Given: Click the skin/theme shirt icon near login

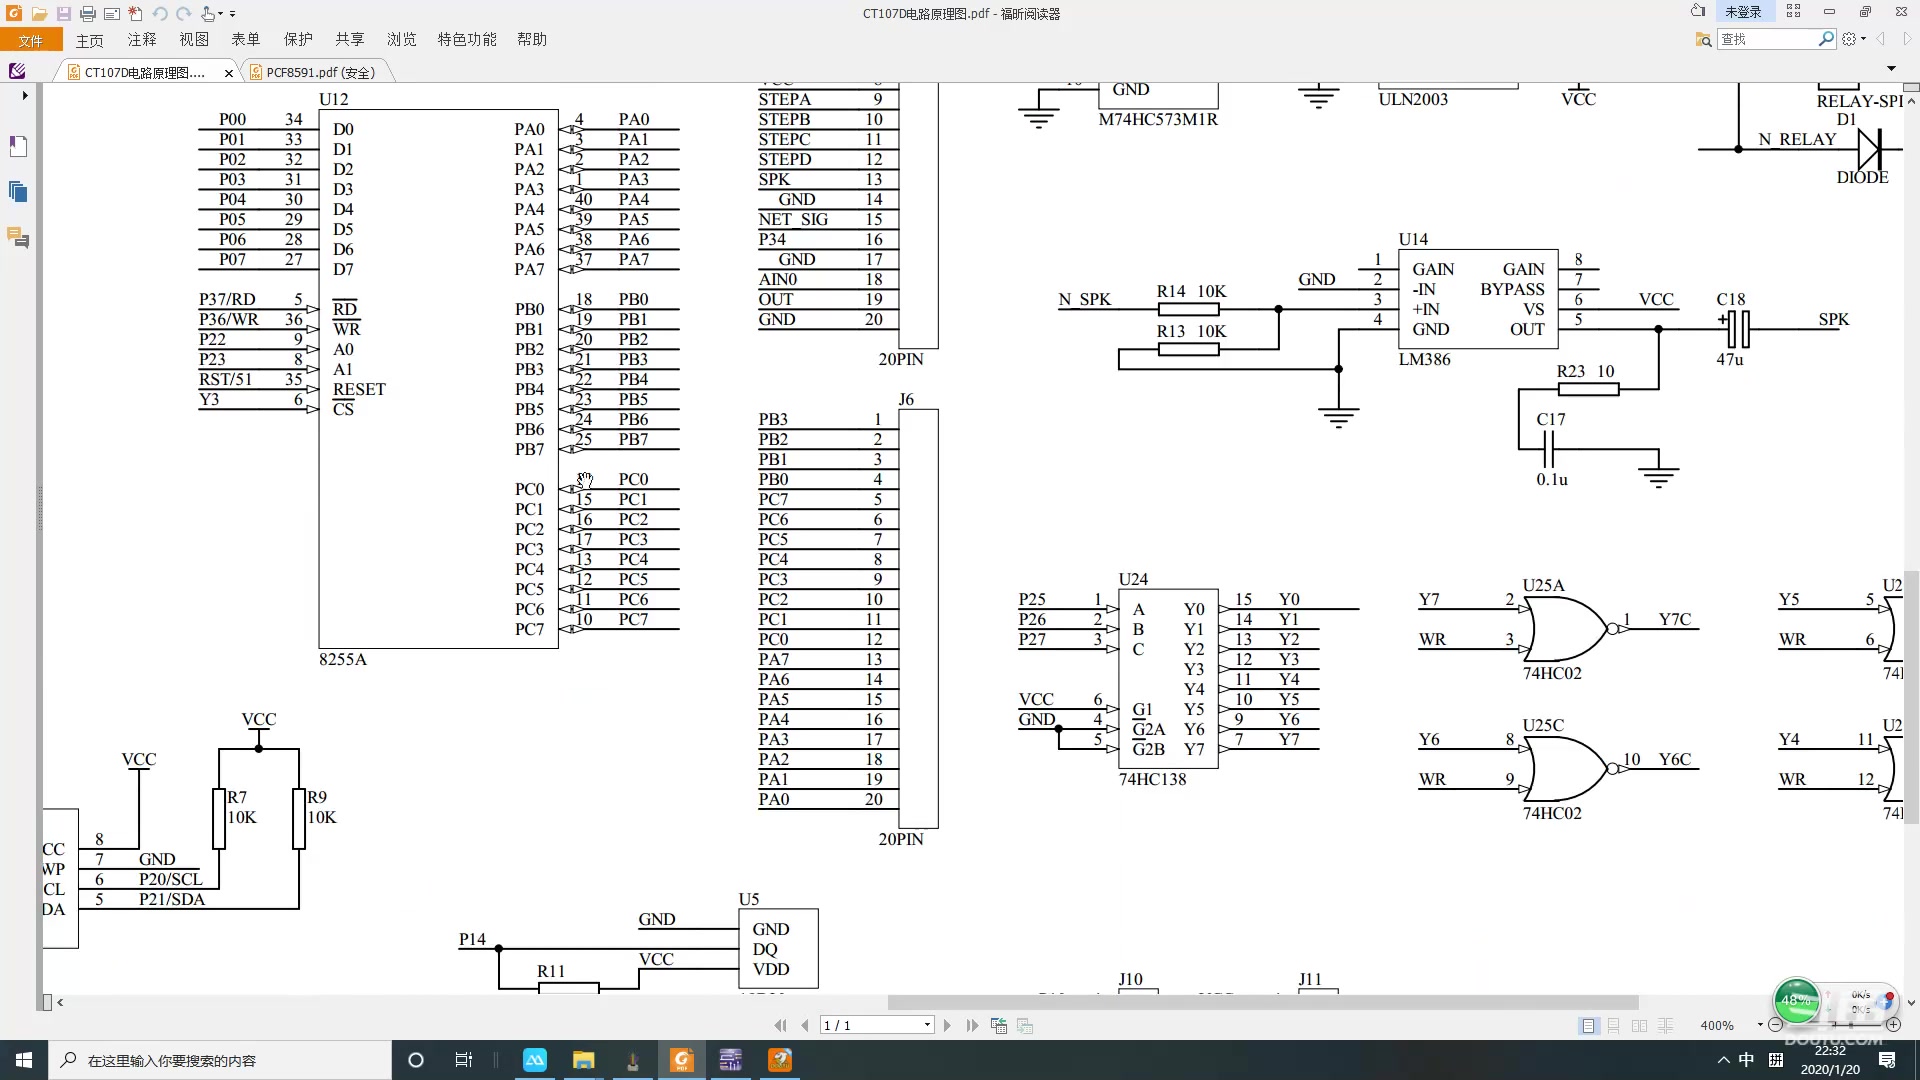Looking at the screenshot, I should [1698, 11].
